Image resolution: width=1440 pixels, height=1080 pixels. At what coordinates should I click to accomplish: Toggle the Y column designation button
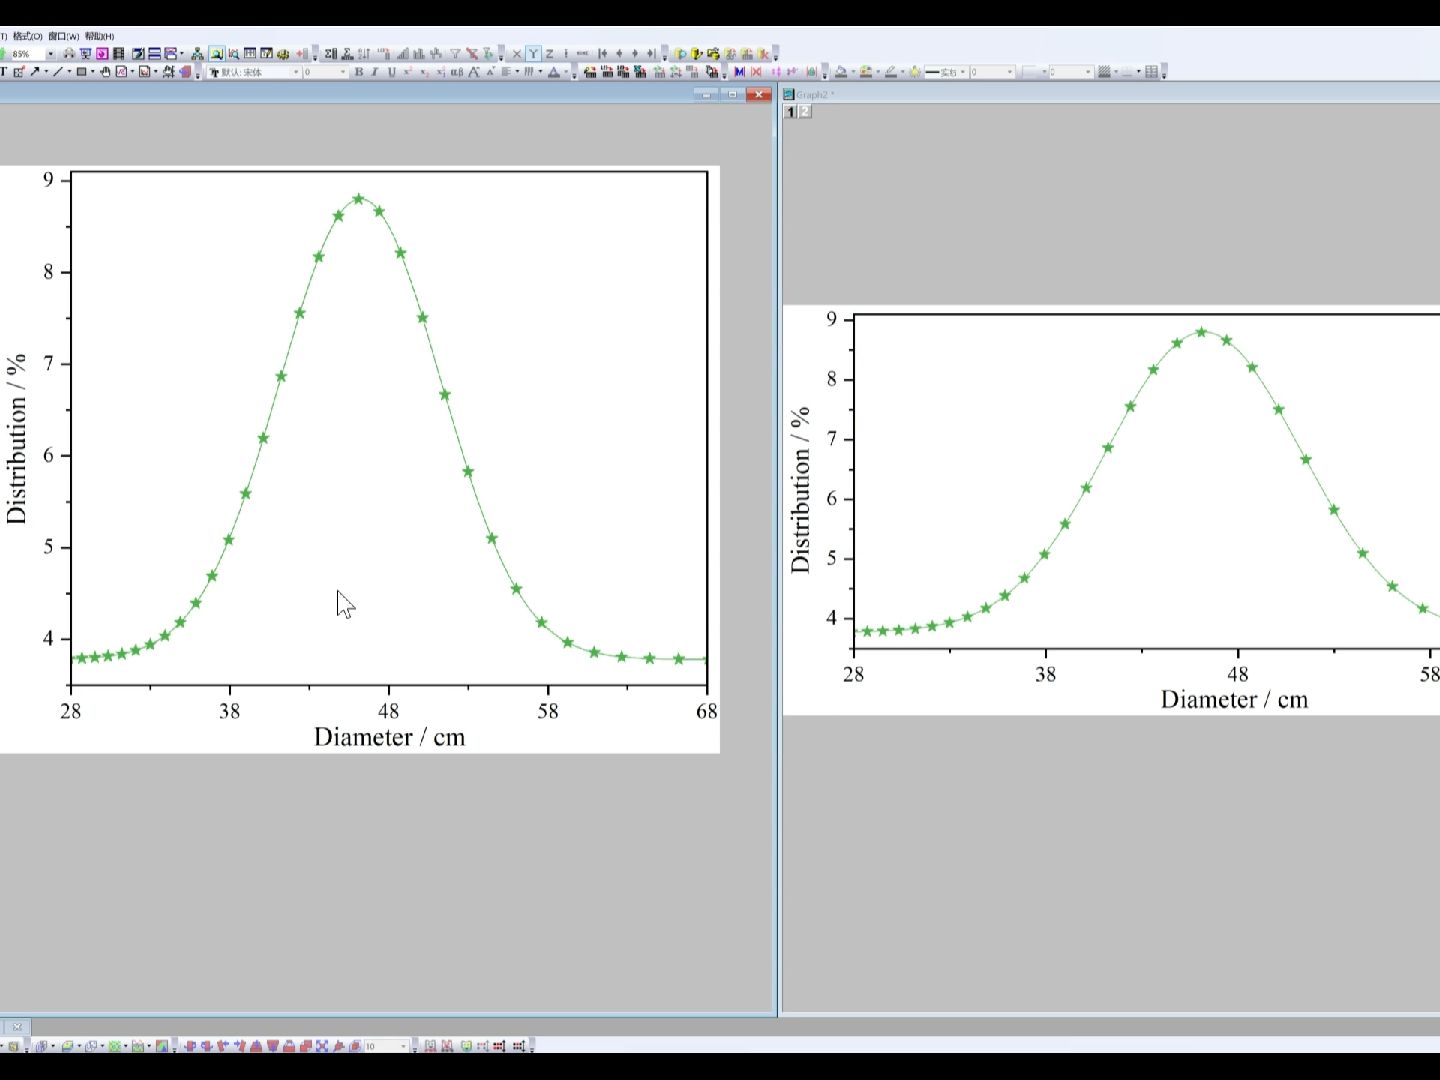(533, 53)
